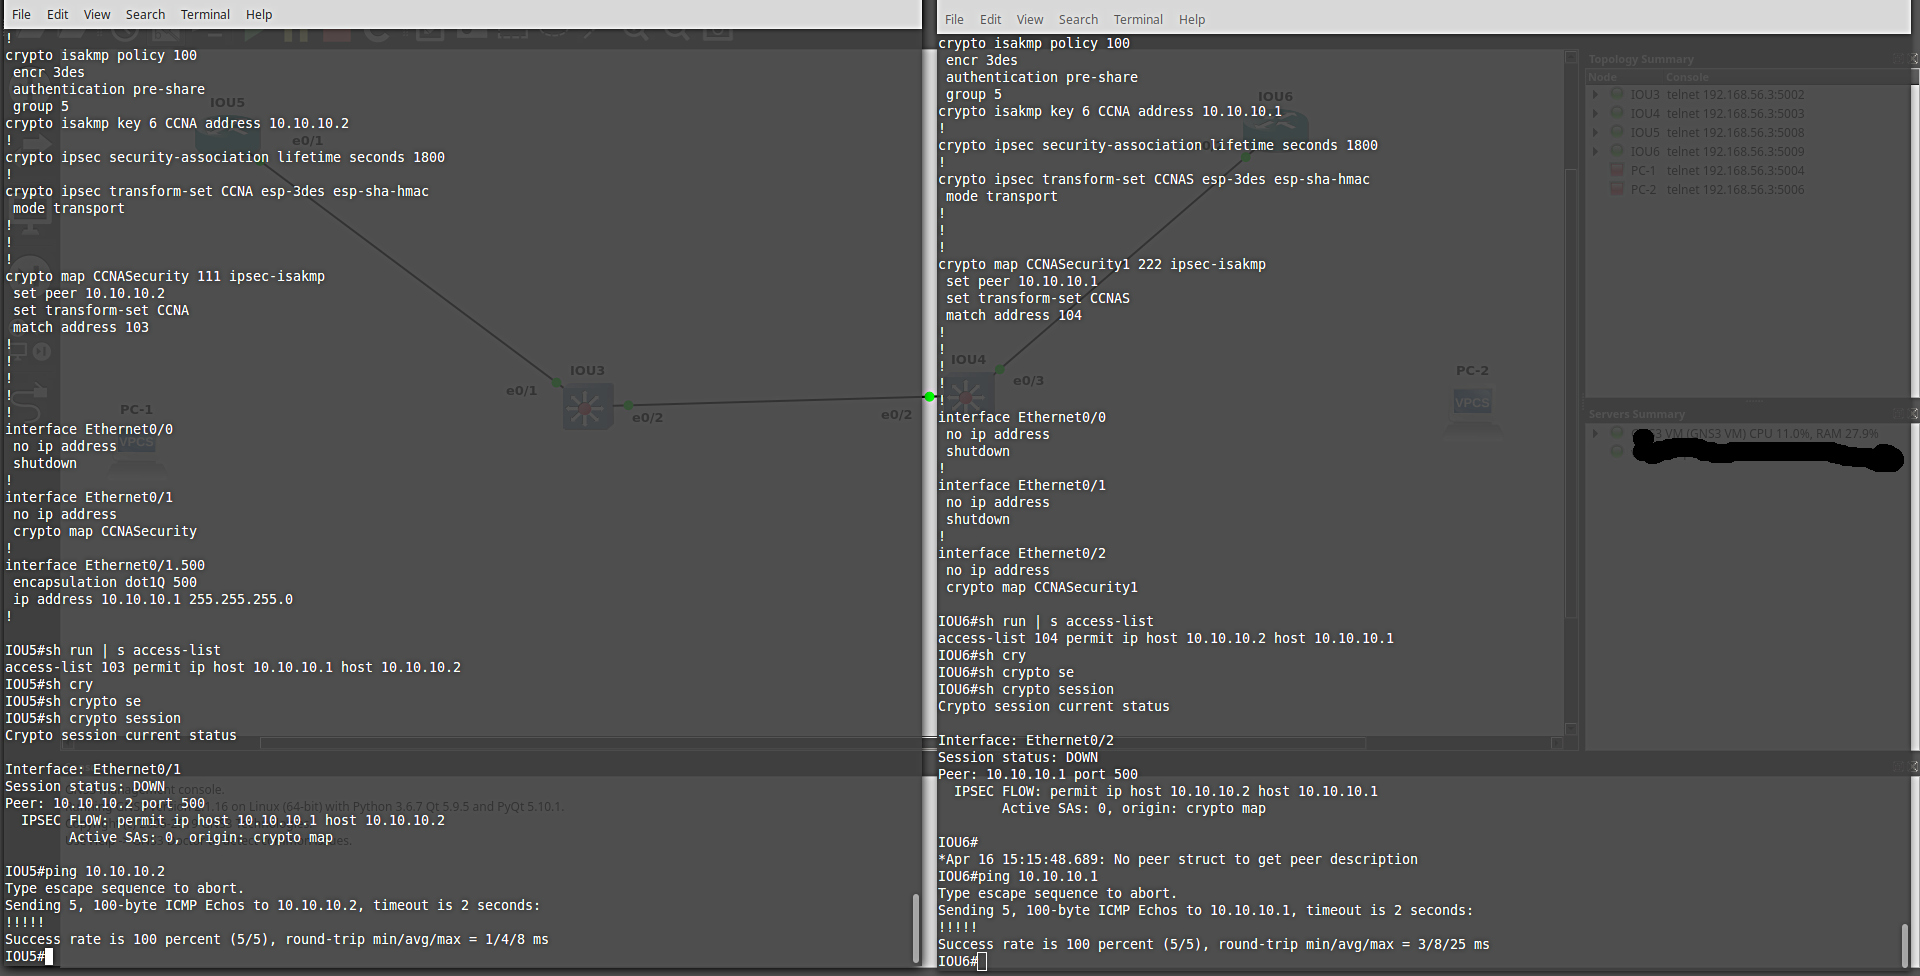Image resolution: width=1920 pixels, height=976 pixels.
Task: Open Edit menu in right IOU6 terminal
Action: (x=991, y=19)
